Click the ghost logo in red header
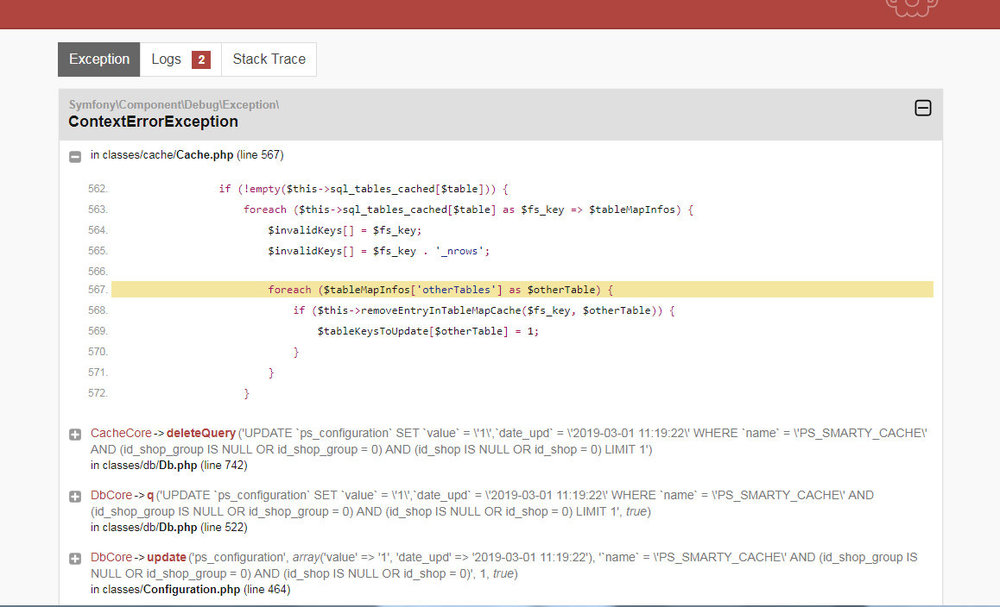Image resolution: width=1000 pixels, height=607 pixels. [912, 8]
